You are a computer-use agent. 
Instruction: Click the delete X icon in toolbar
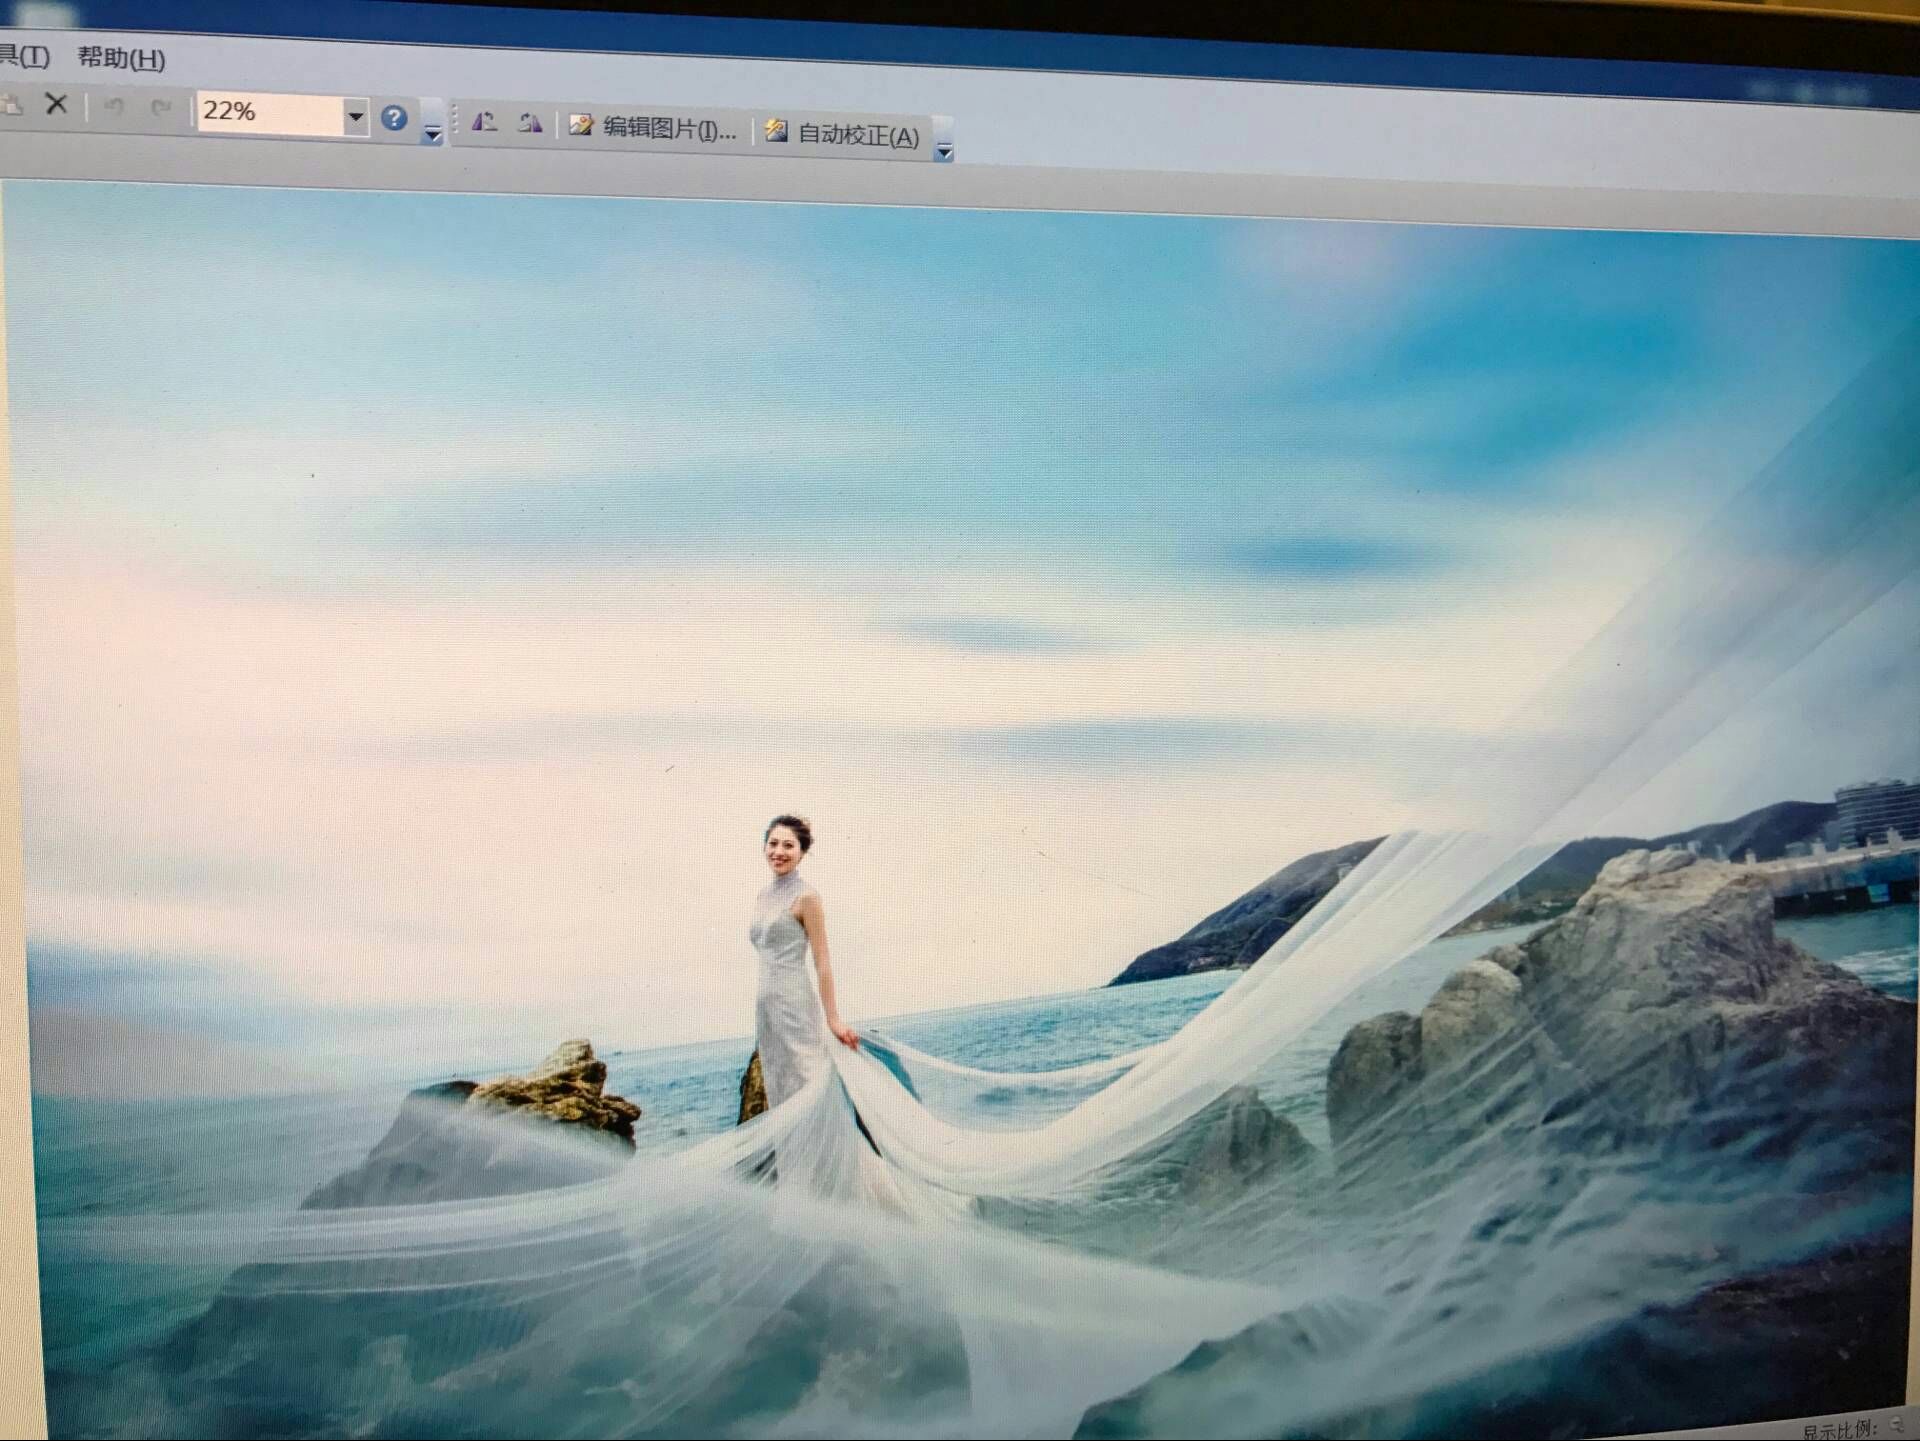57,103
